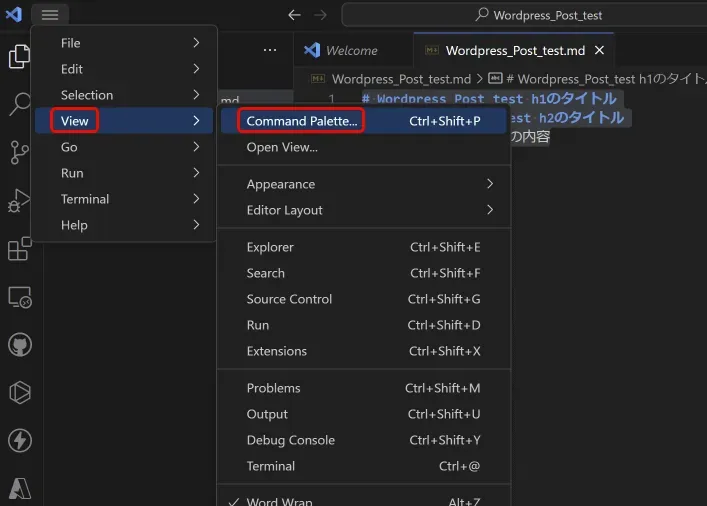Open the Extensions activity bar icon
Image resolution: width=707 pixels, height=506 pixels.
click(19, 249)
